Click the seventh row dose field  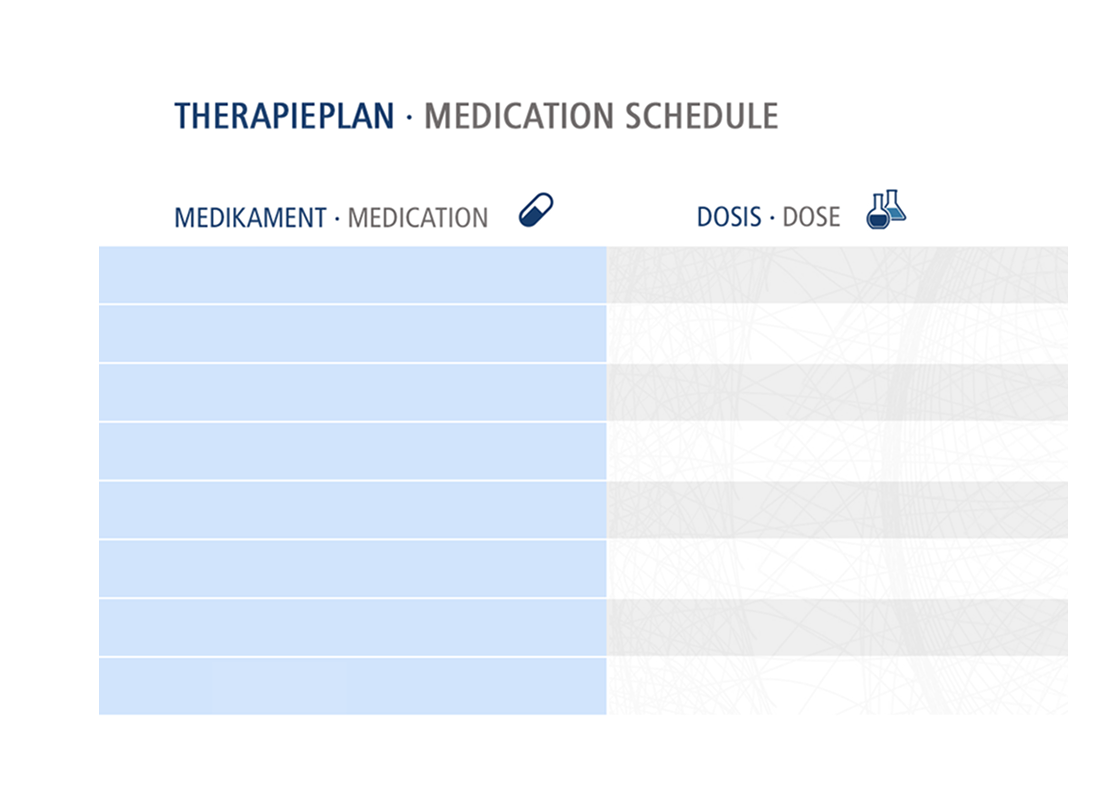837,627
